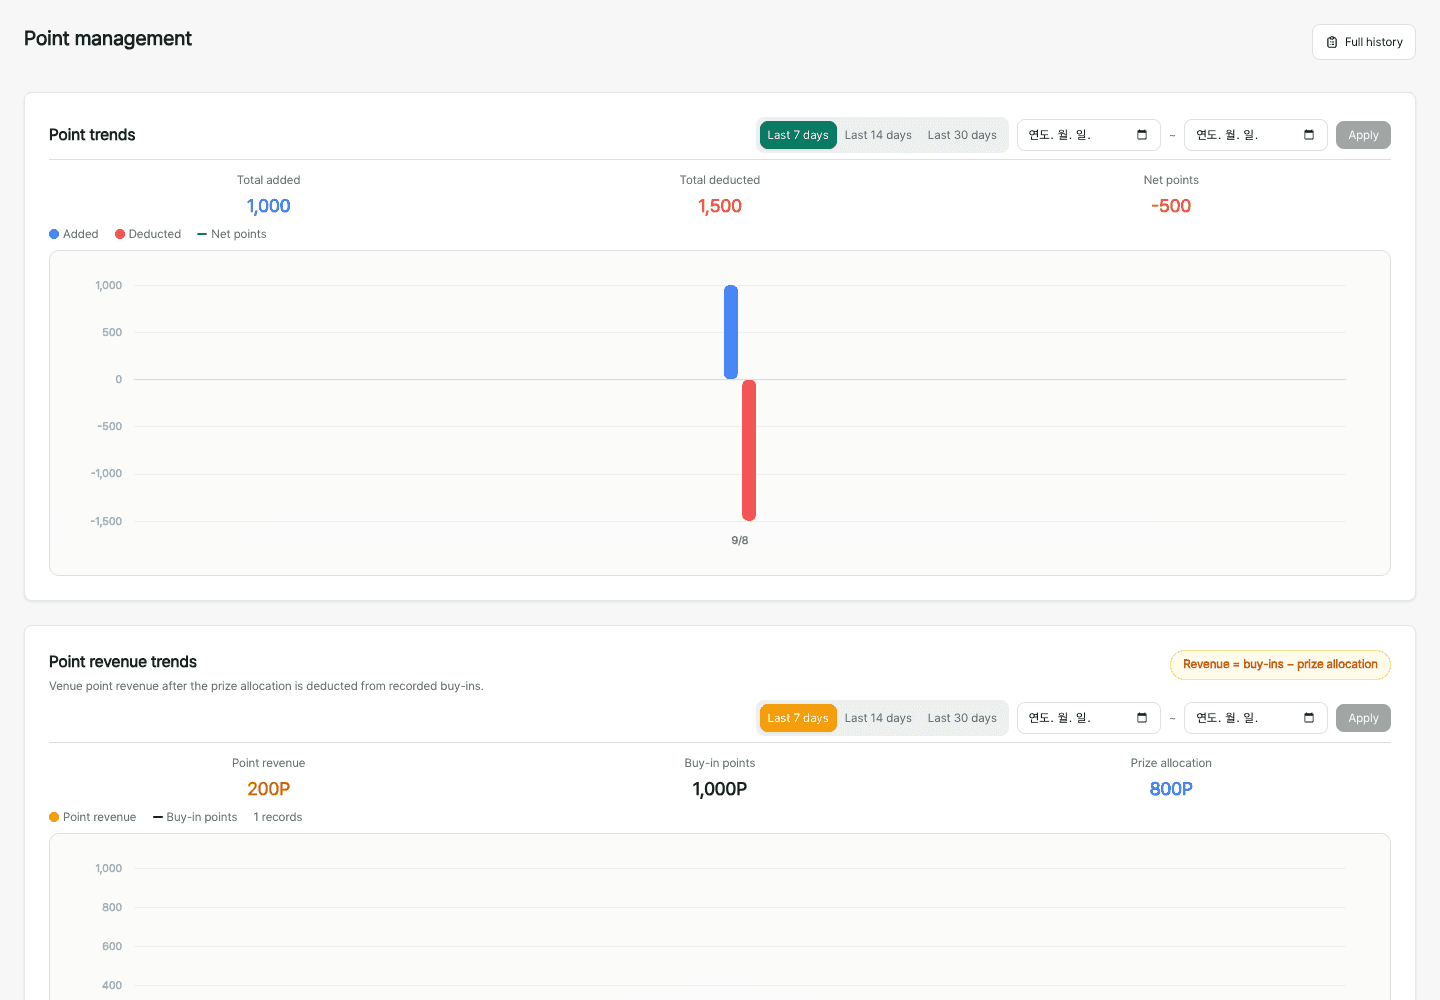1440x1000 pixels.
Task: Click the 1 records label
Action: point(278,817)
